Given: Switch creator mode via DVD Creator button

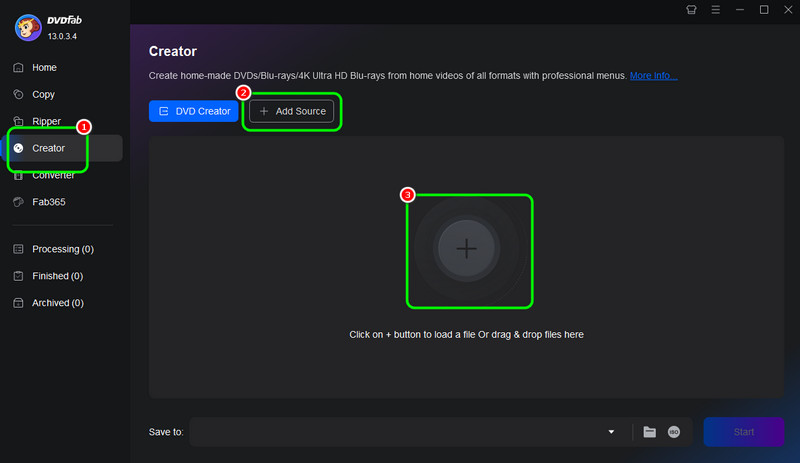Looking at the screenshot, I should click(x=193, y=111).
